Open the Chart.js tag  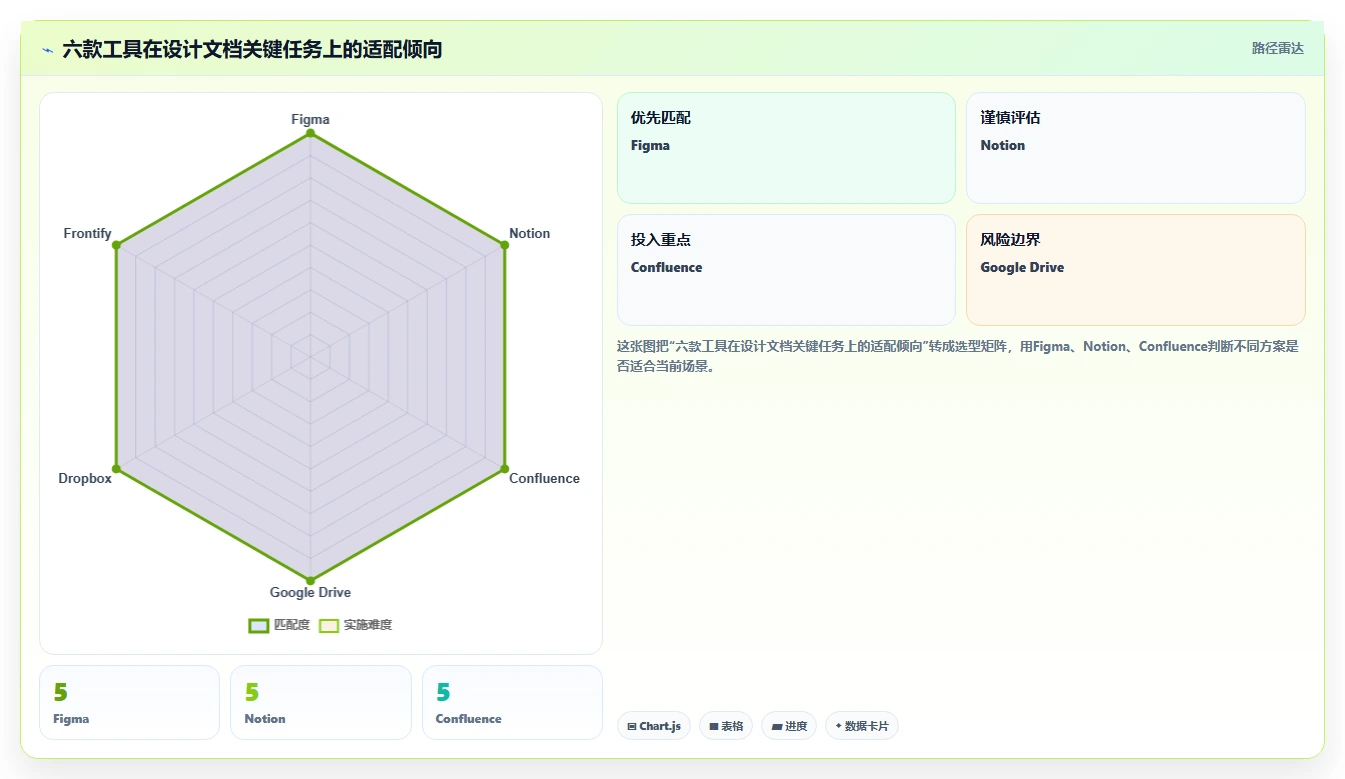point(654,726)
